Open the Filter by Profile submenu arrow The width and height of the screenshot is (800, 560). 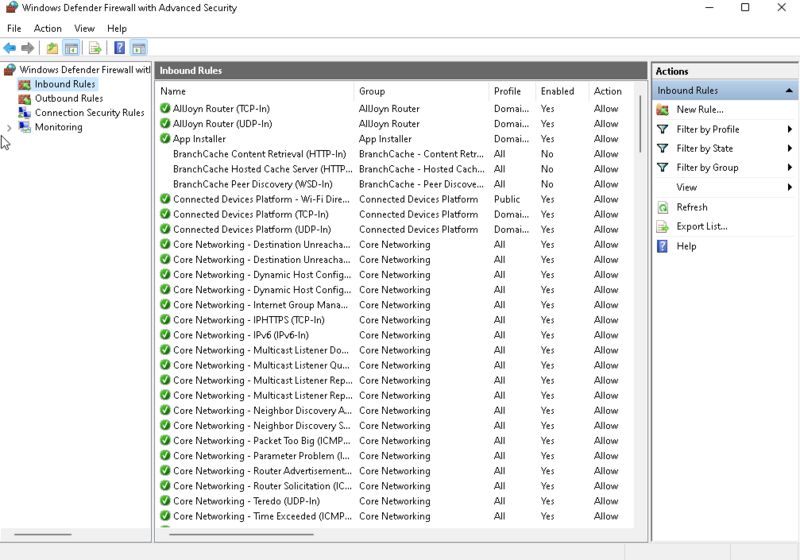click(789, 129)
